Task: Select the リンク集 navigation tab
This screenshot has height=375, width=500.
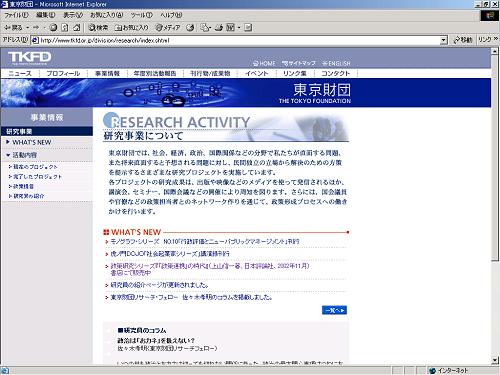Action: 295,73
